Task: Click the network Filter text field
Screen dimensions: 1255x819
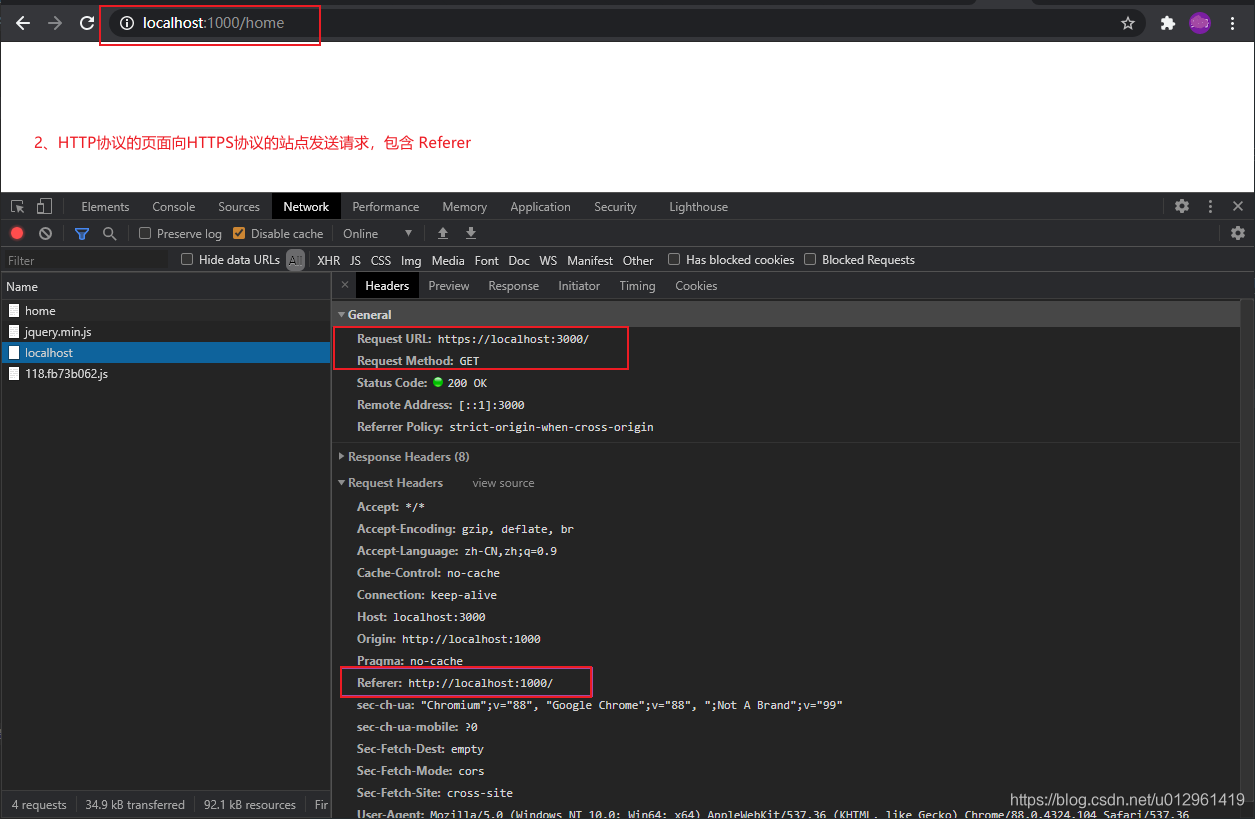Action: tap(87, 260)
